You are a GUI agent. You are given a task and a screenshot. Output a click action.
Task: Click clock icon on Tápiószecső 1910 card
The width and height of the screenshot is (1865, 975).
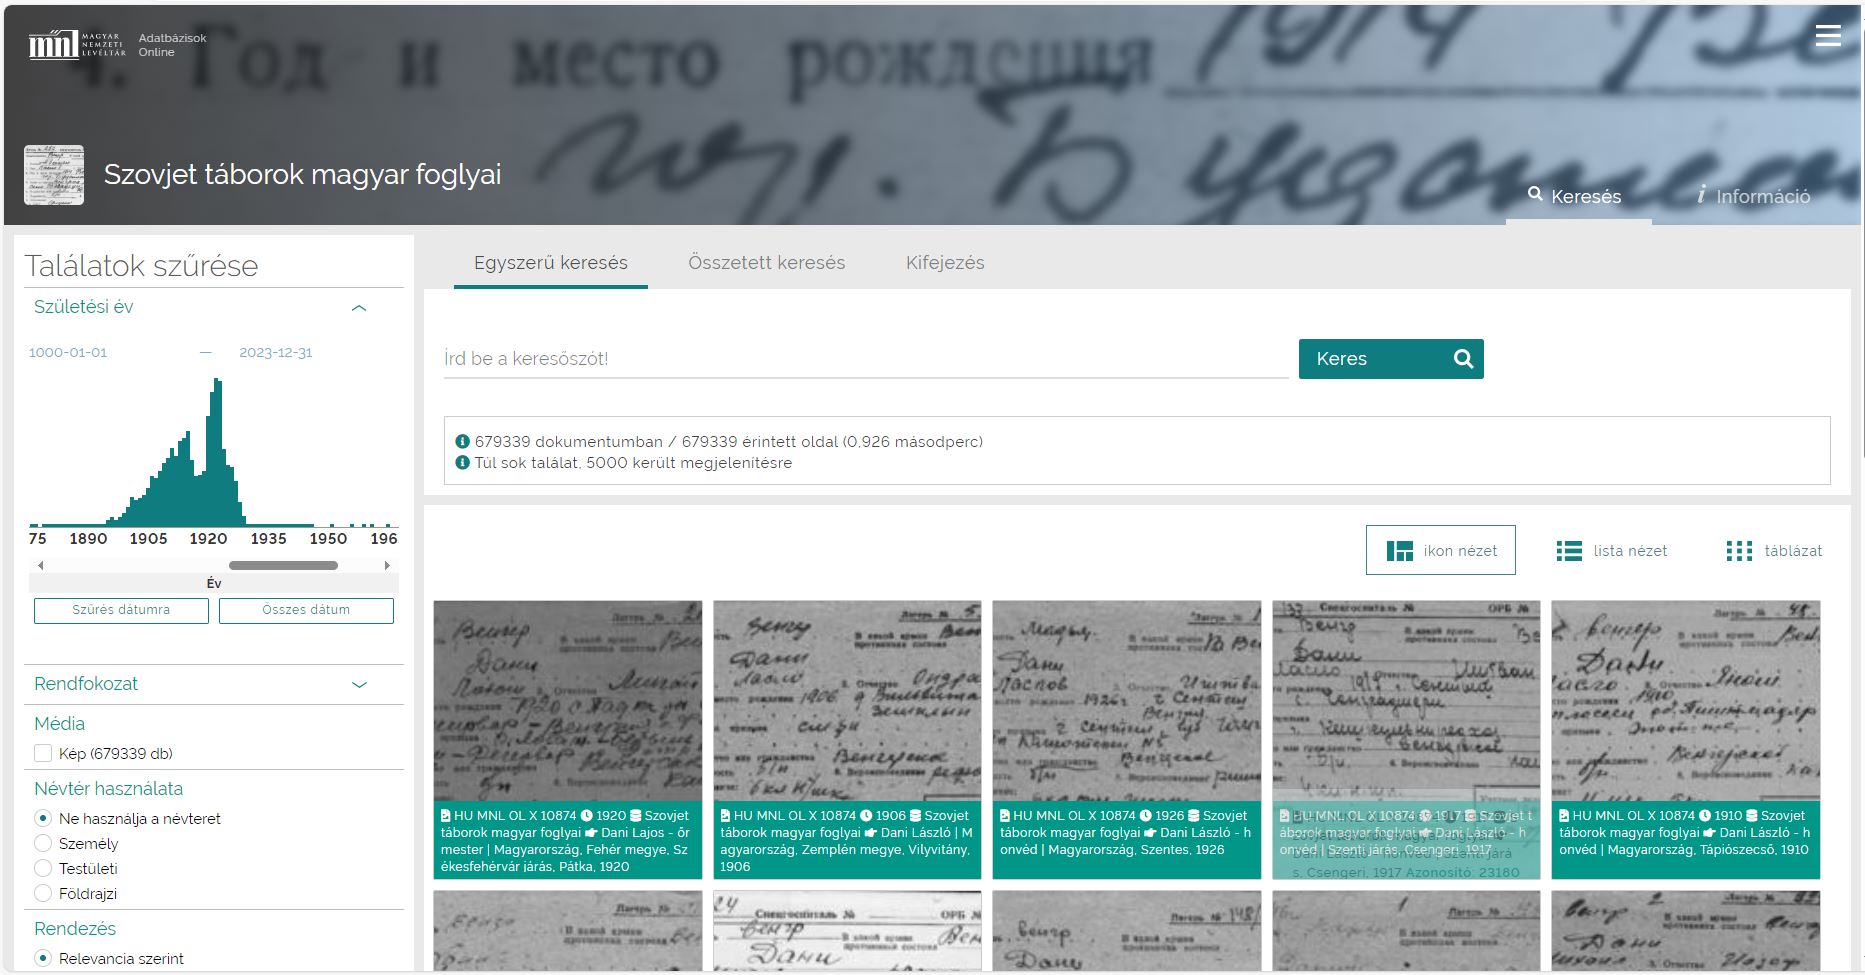coord(1705,816)
